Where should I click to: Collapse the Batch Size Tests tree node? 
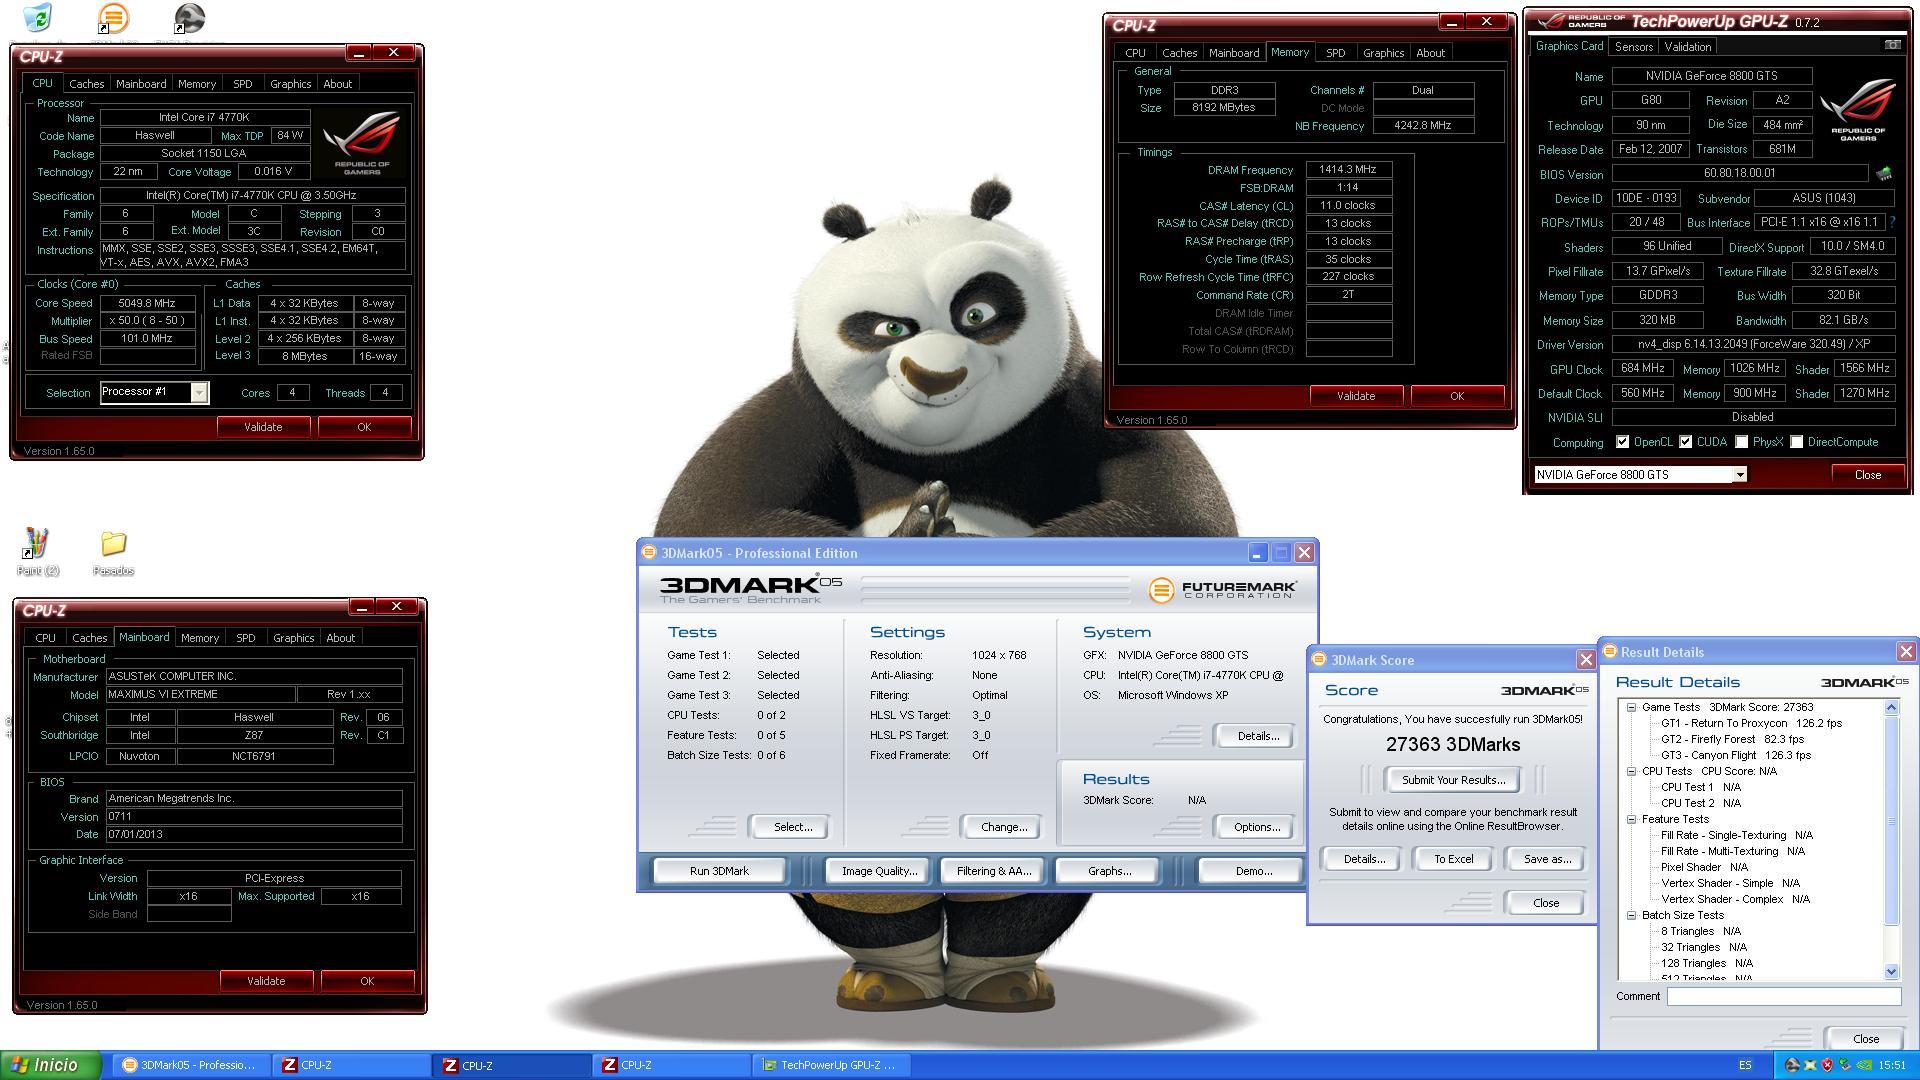pos(1631,915)
